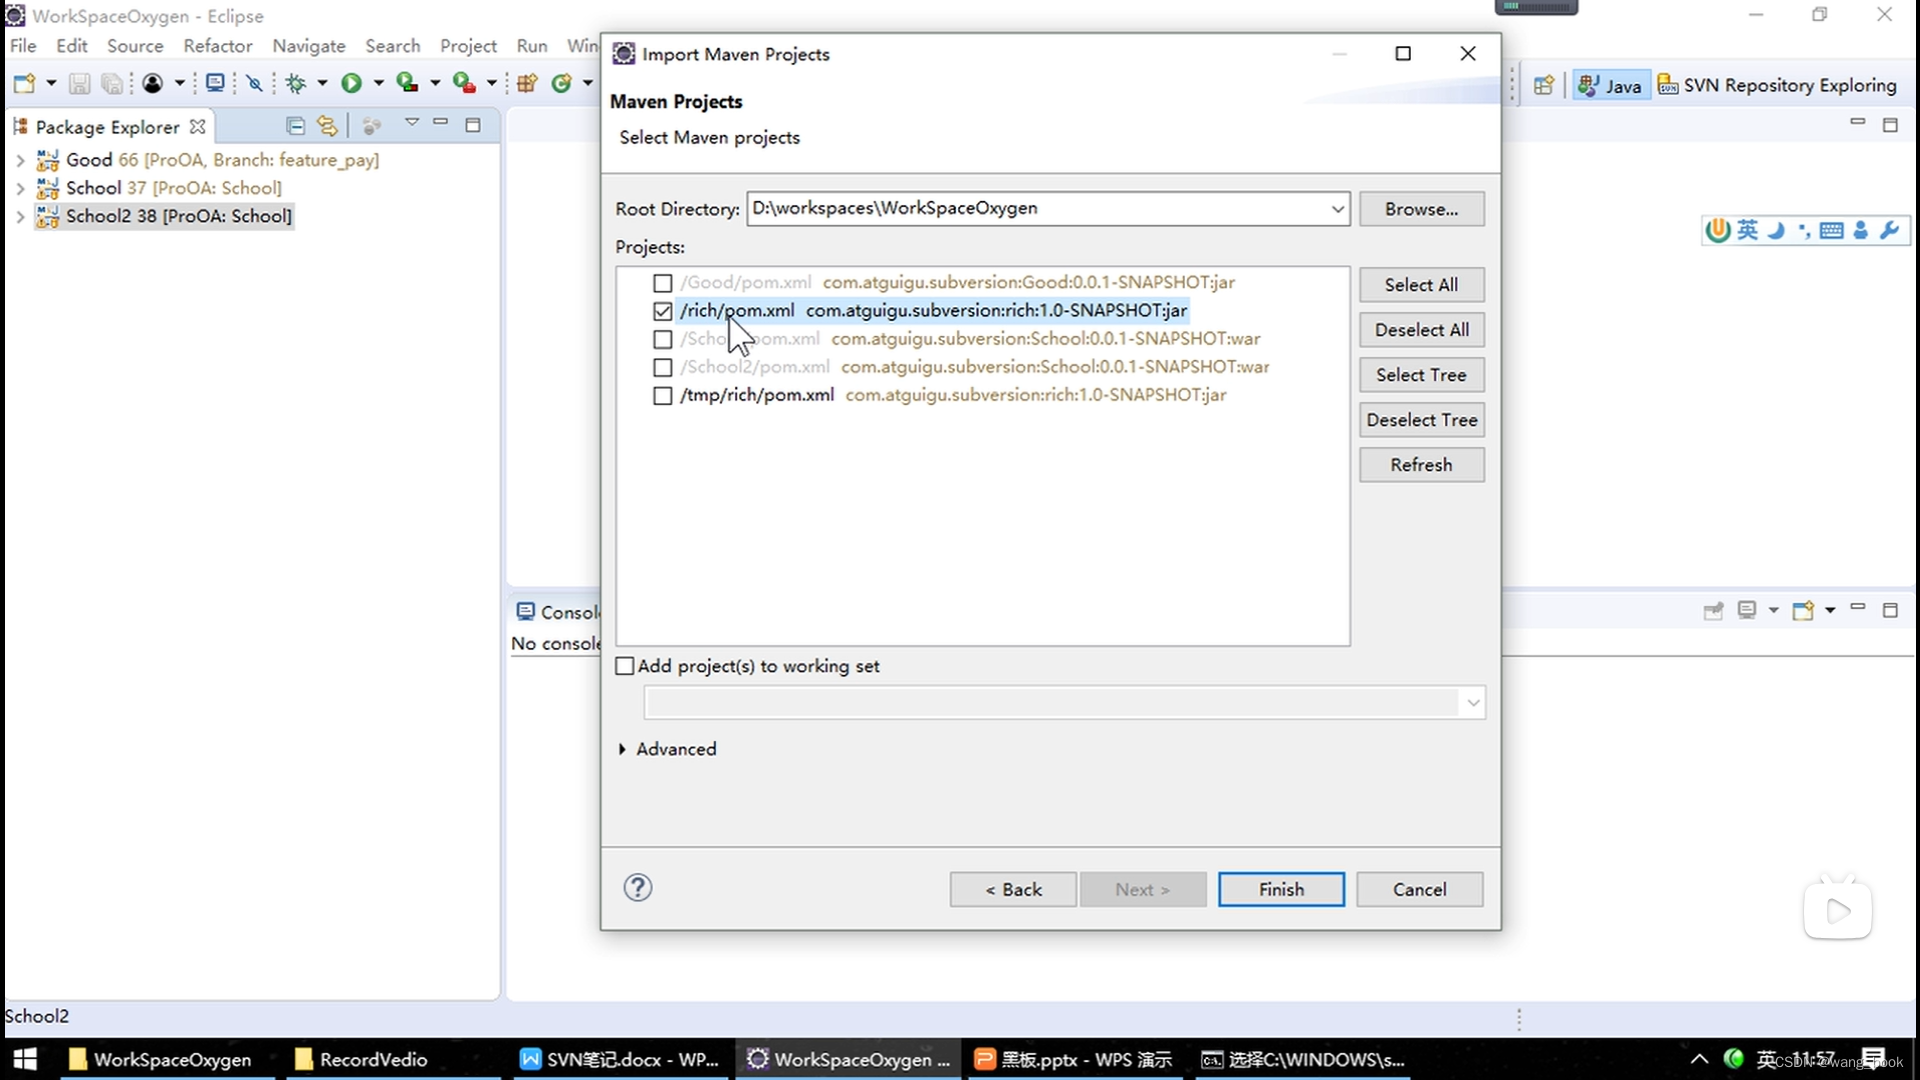Click the Deselect Tree button
The width and height of the screenshot is (1920, 1080).
[1421, 420]
